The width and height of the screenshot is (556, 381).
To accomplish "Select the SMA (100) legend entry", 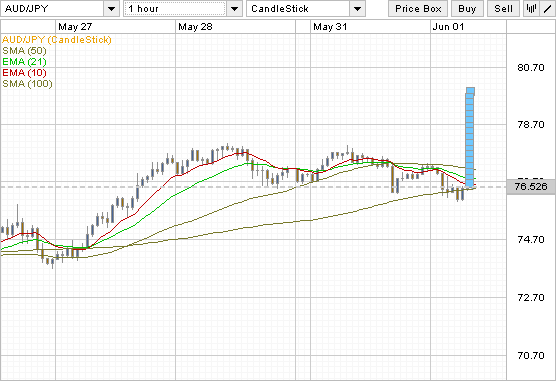I will point(27,84).
